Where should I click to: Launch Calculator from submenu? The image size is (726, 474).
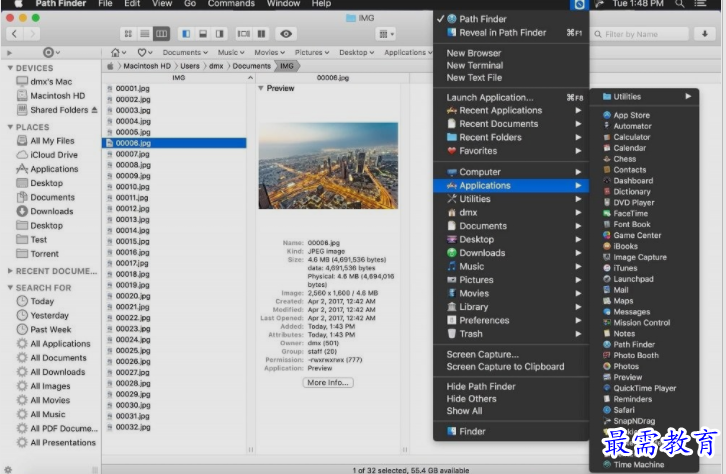pos(644,137)
